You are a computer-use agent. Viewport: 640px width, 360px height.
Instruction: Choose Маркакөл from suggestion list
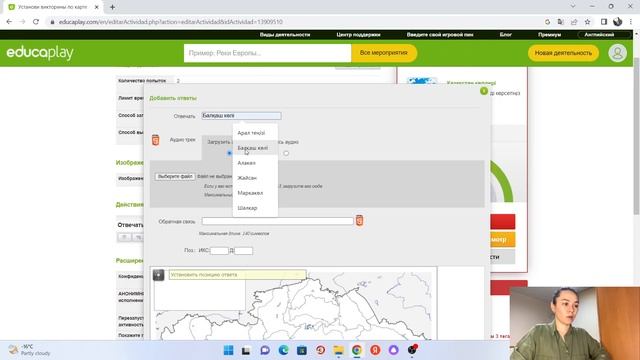click(x=255, y=193)
